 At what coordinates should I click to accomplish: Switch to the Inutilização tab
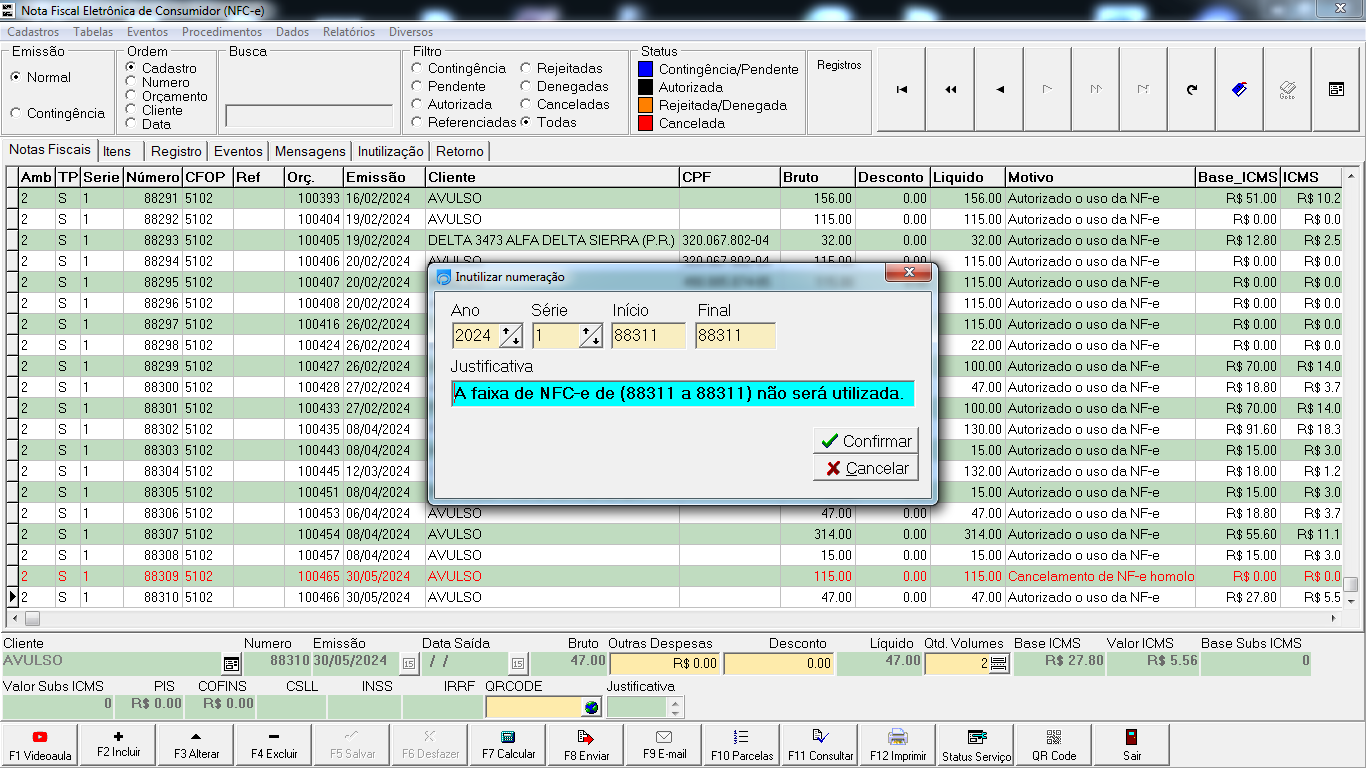(x=391, y=152)
